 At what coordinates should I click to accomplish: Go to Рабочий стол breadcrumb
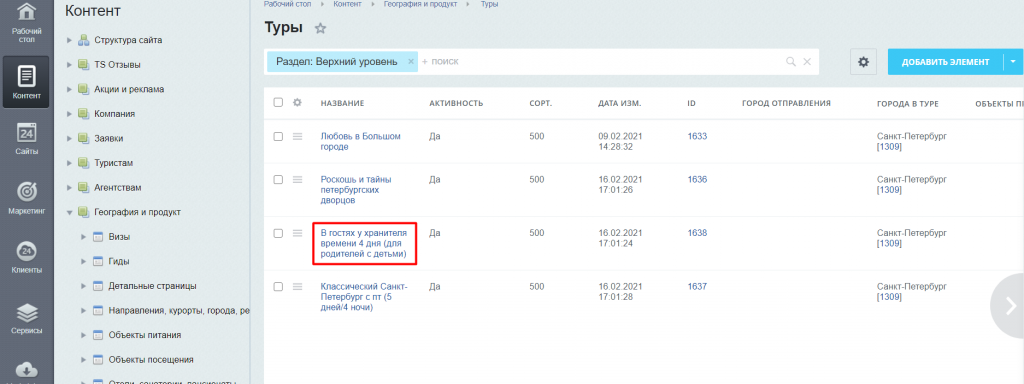pyautogui.click(x=287, y=4)
